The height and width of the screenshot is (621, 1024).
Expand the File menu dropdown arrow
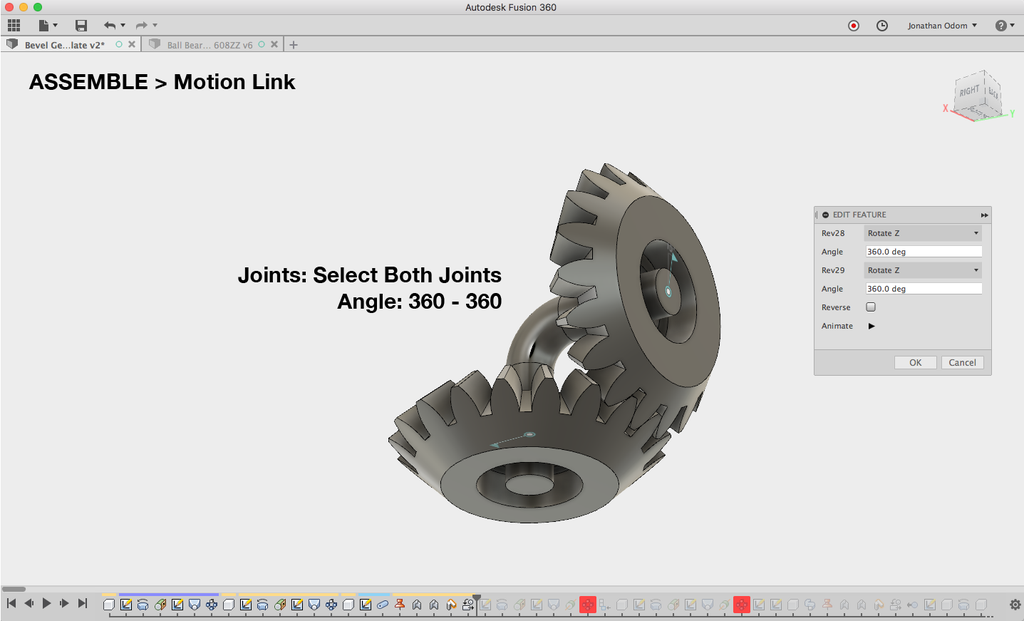point(55,25)
